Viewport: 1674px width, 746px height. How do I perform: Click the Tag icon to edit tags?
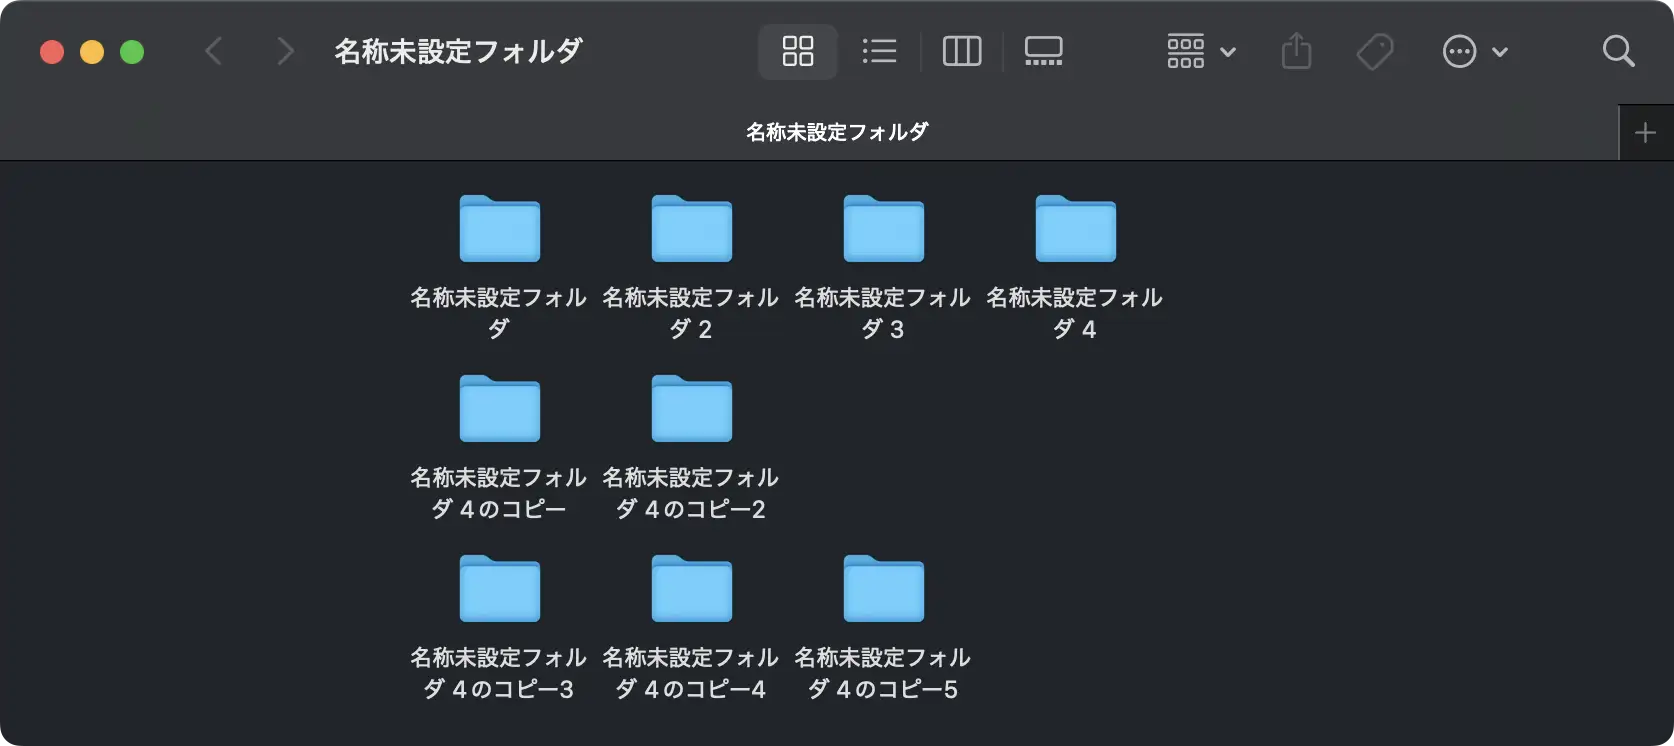tap(1375, 51)
